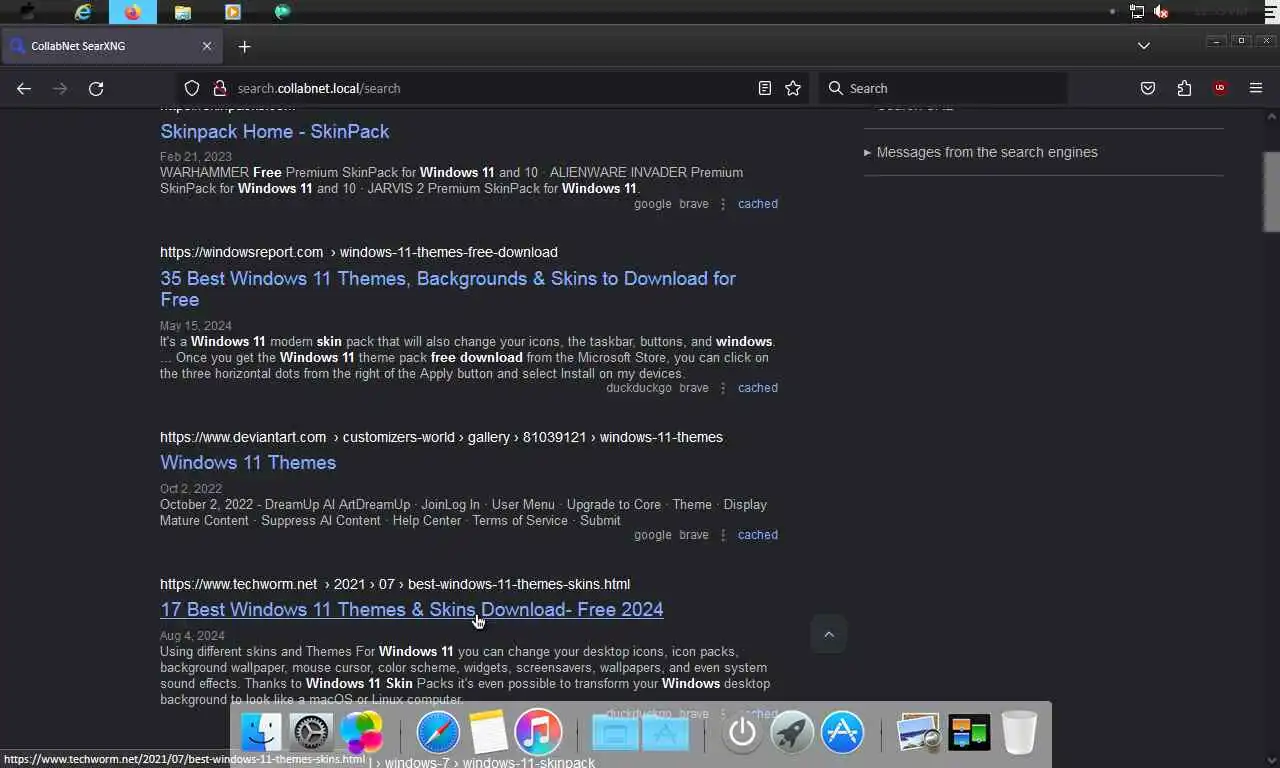Launch Safari from the dock

(x=438, y=733)
